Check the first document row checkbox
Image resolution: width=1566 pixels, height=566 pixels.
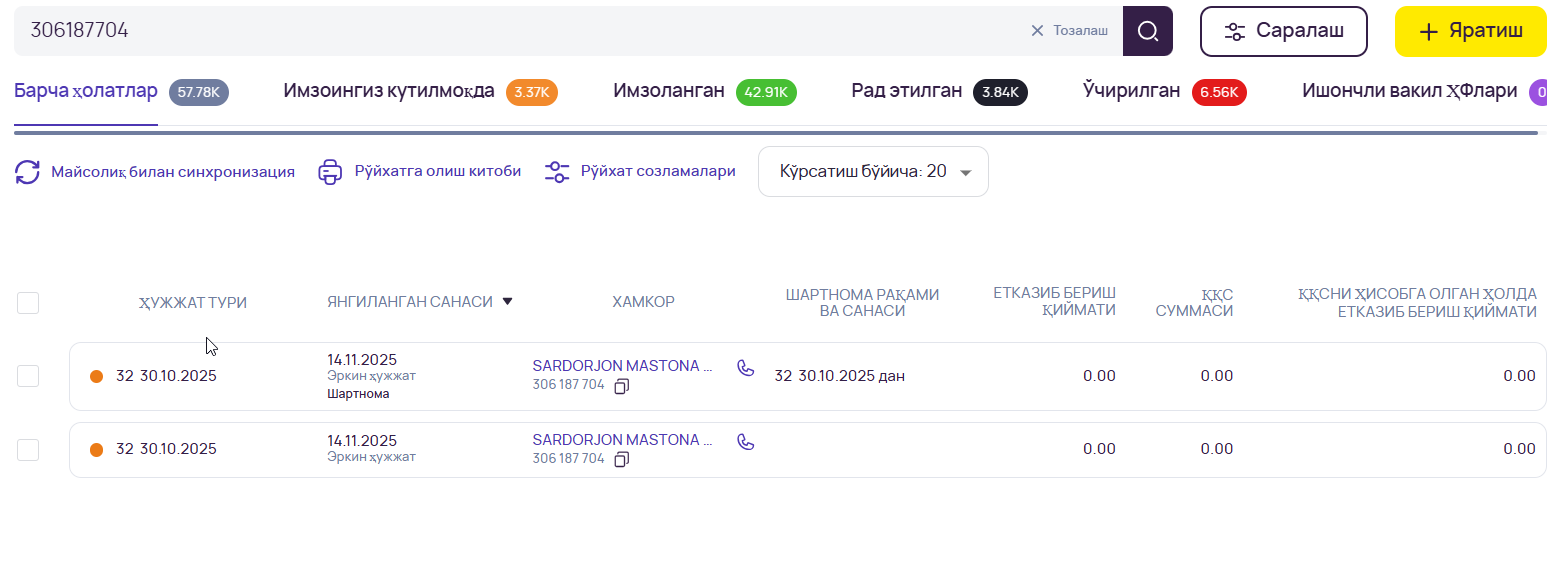[28, 376]
